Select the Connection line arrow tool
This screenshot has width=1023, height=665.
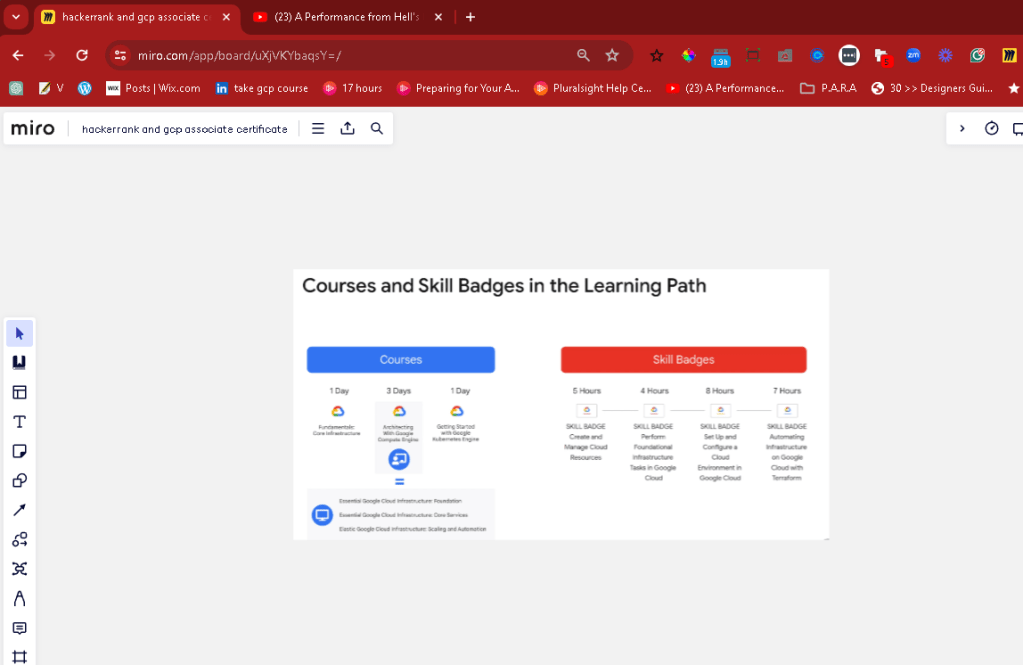[x=20, y=510]
